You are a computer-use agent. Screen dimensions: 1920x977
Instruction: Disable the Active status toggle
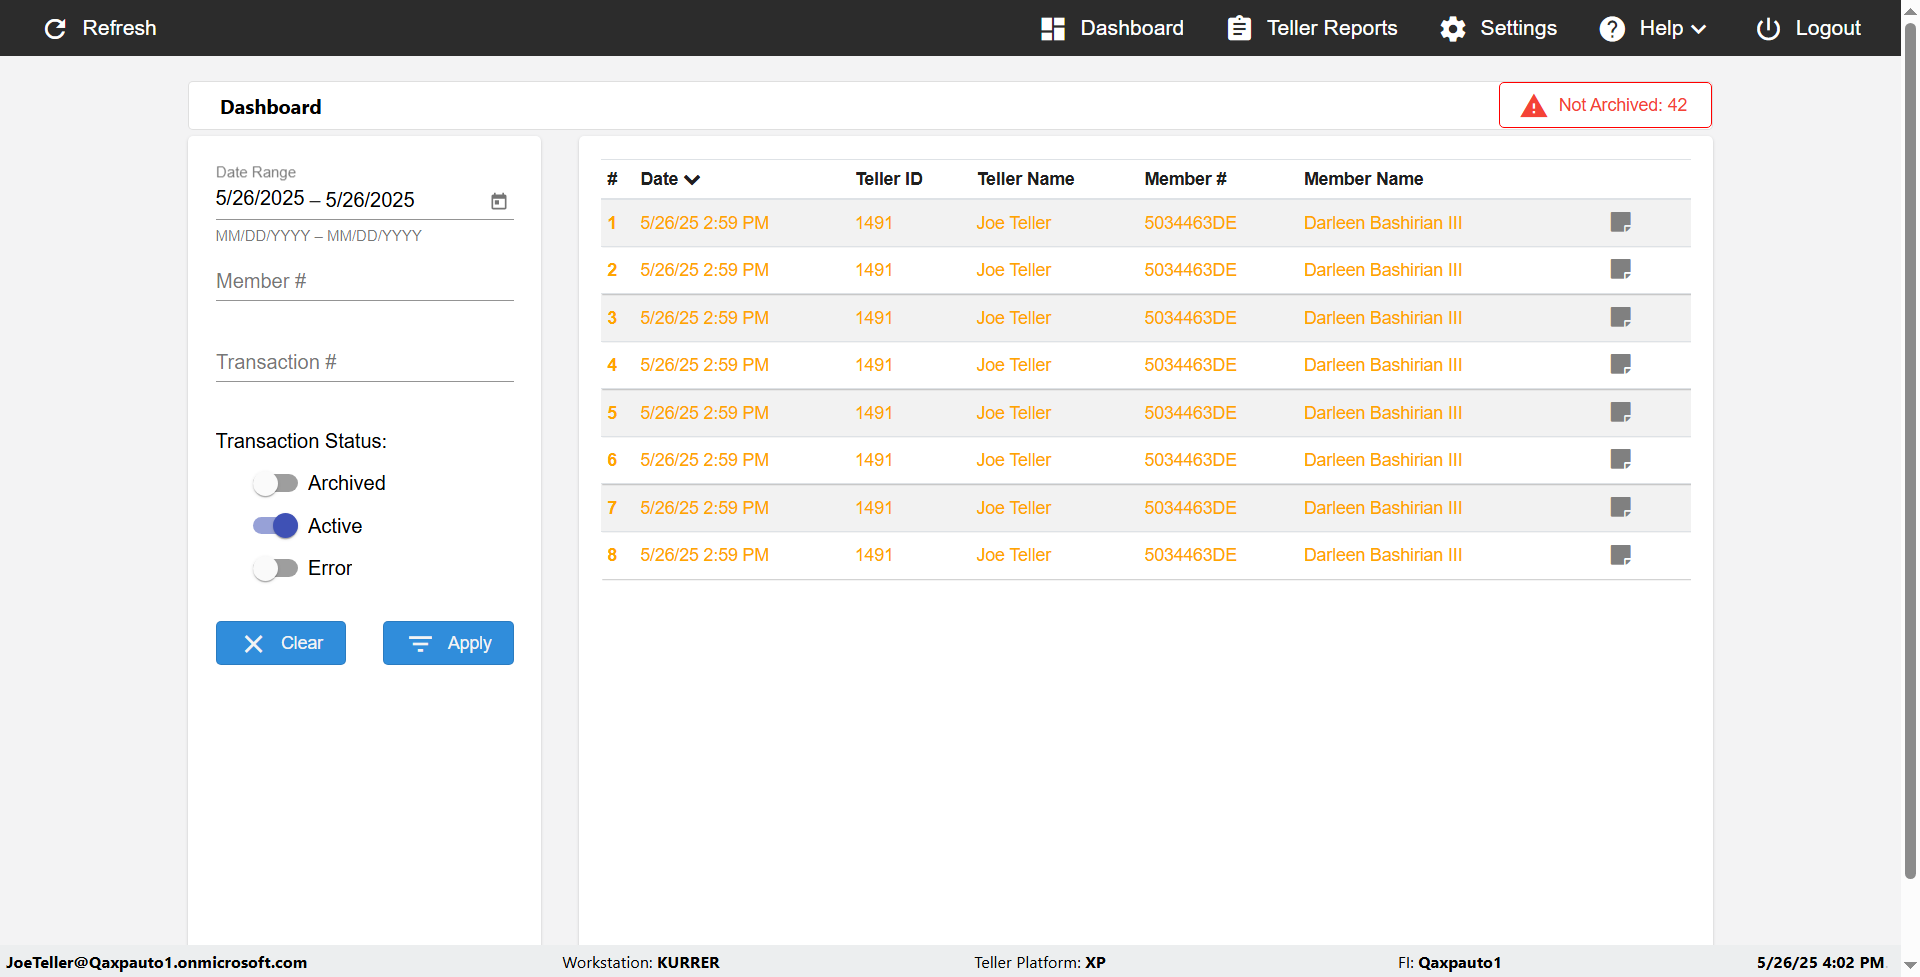coord(275,526)
